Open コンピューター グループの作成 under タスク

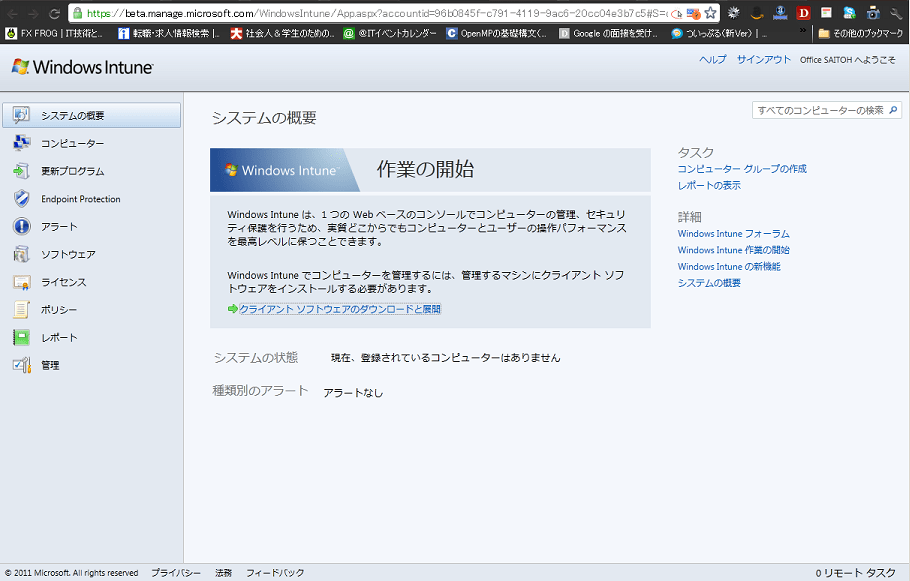(x=744, y=168)
